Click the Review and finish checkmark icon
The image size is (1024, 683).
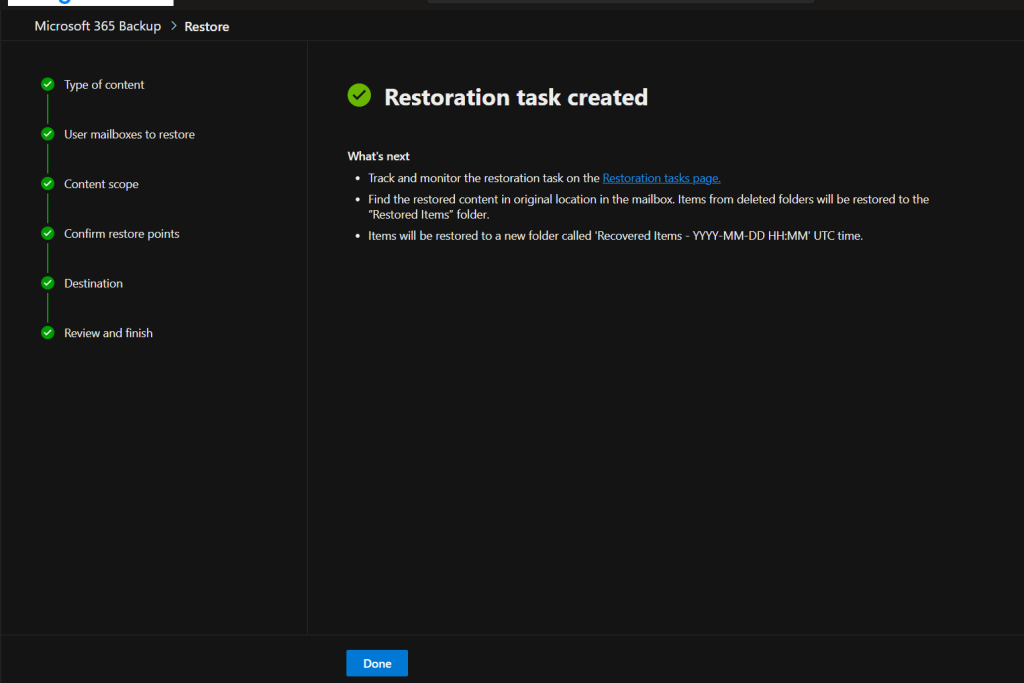47,333
